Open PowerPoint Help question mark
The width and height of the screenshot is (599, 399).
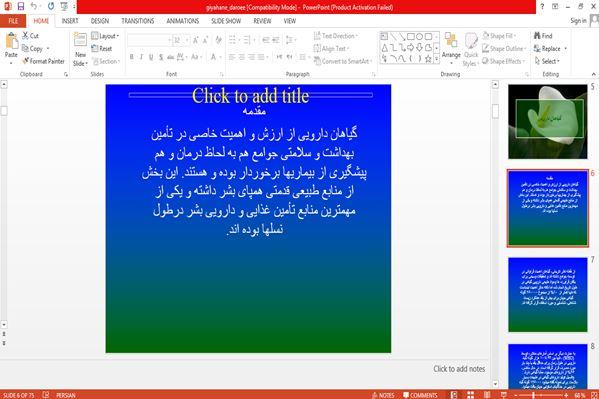pyautogui.click(x=542, y=6)
